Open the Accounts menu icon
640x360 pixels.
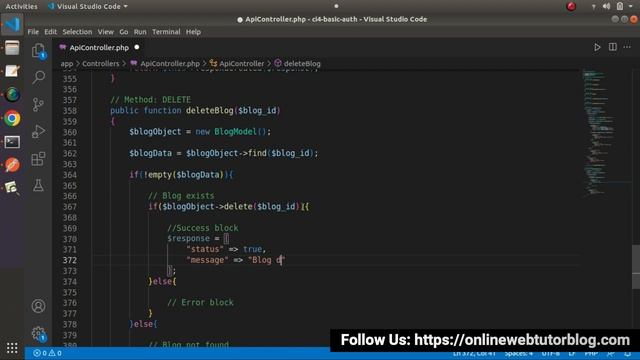38,306
